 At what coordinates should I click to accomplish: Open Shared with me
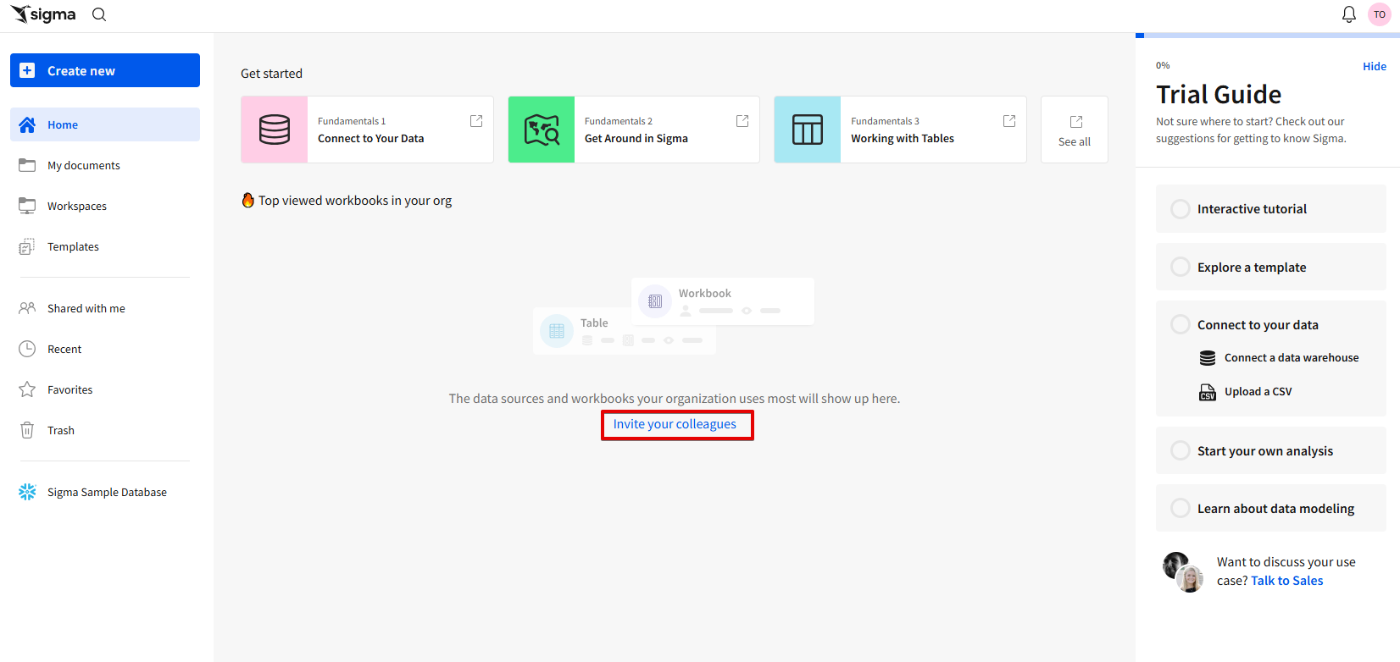[105, 308]
